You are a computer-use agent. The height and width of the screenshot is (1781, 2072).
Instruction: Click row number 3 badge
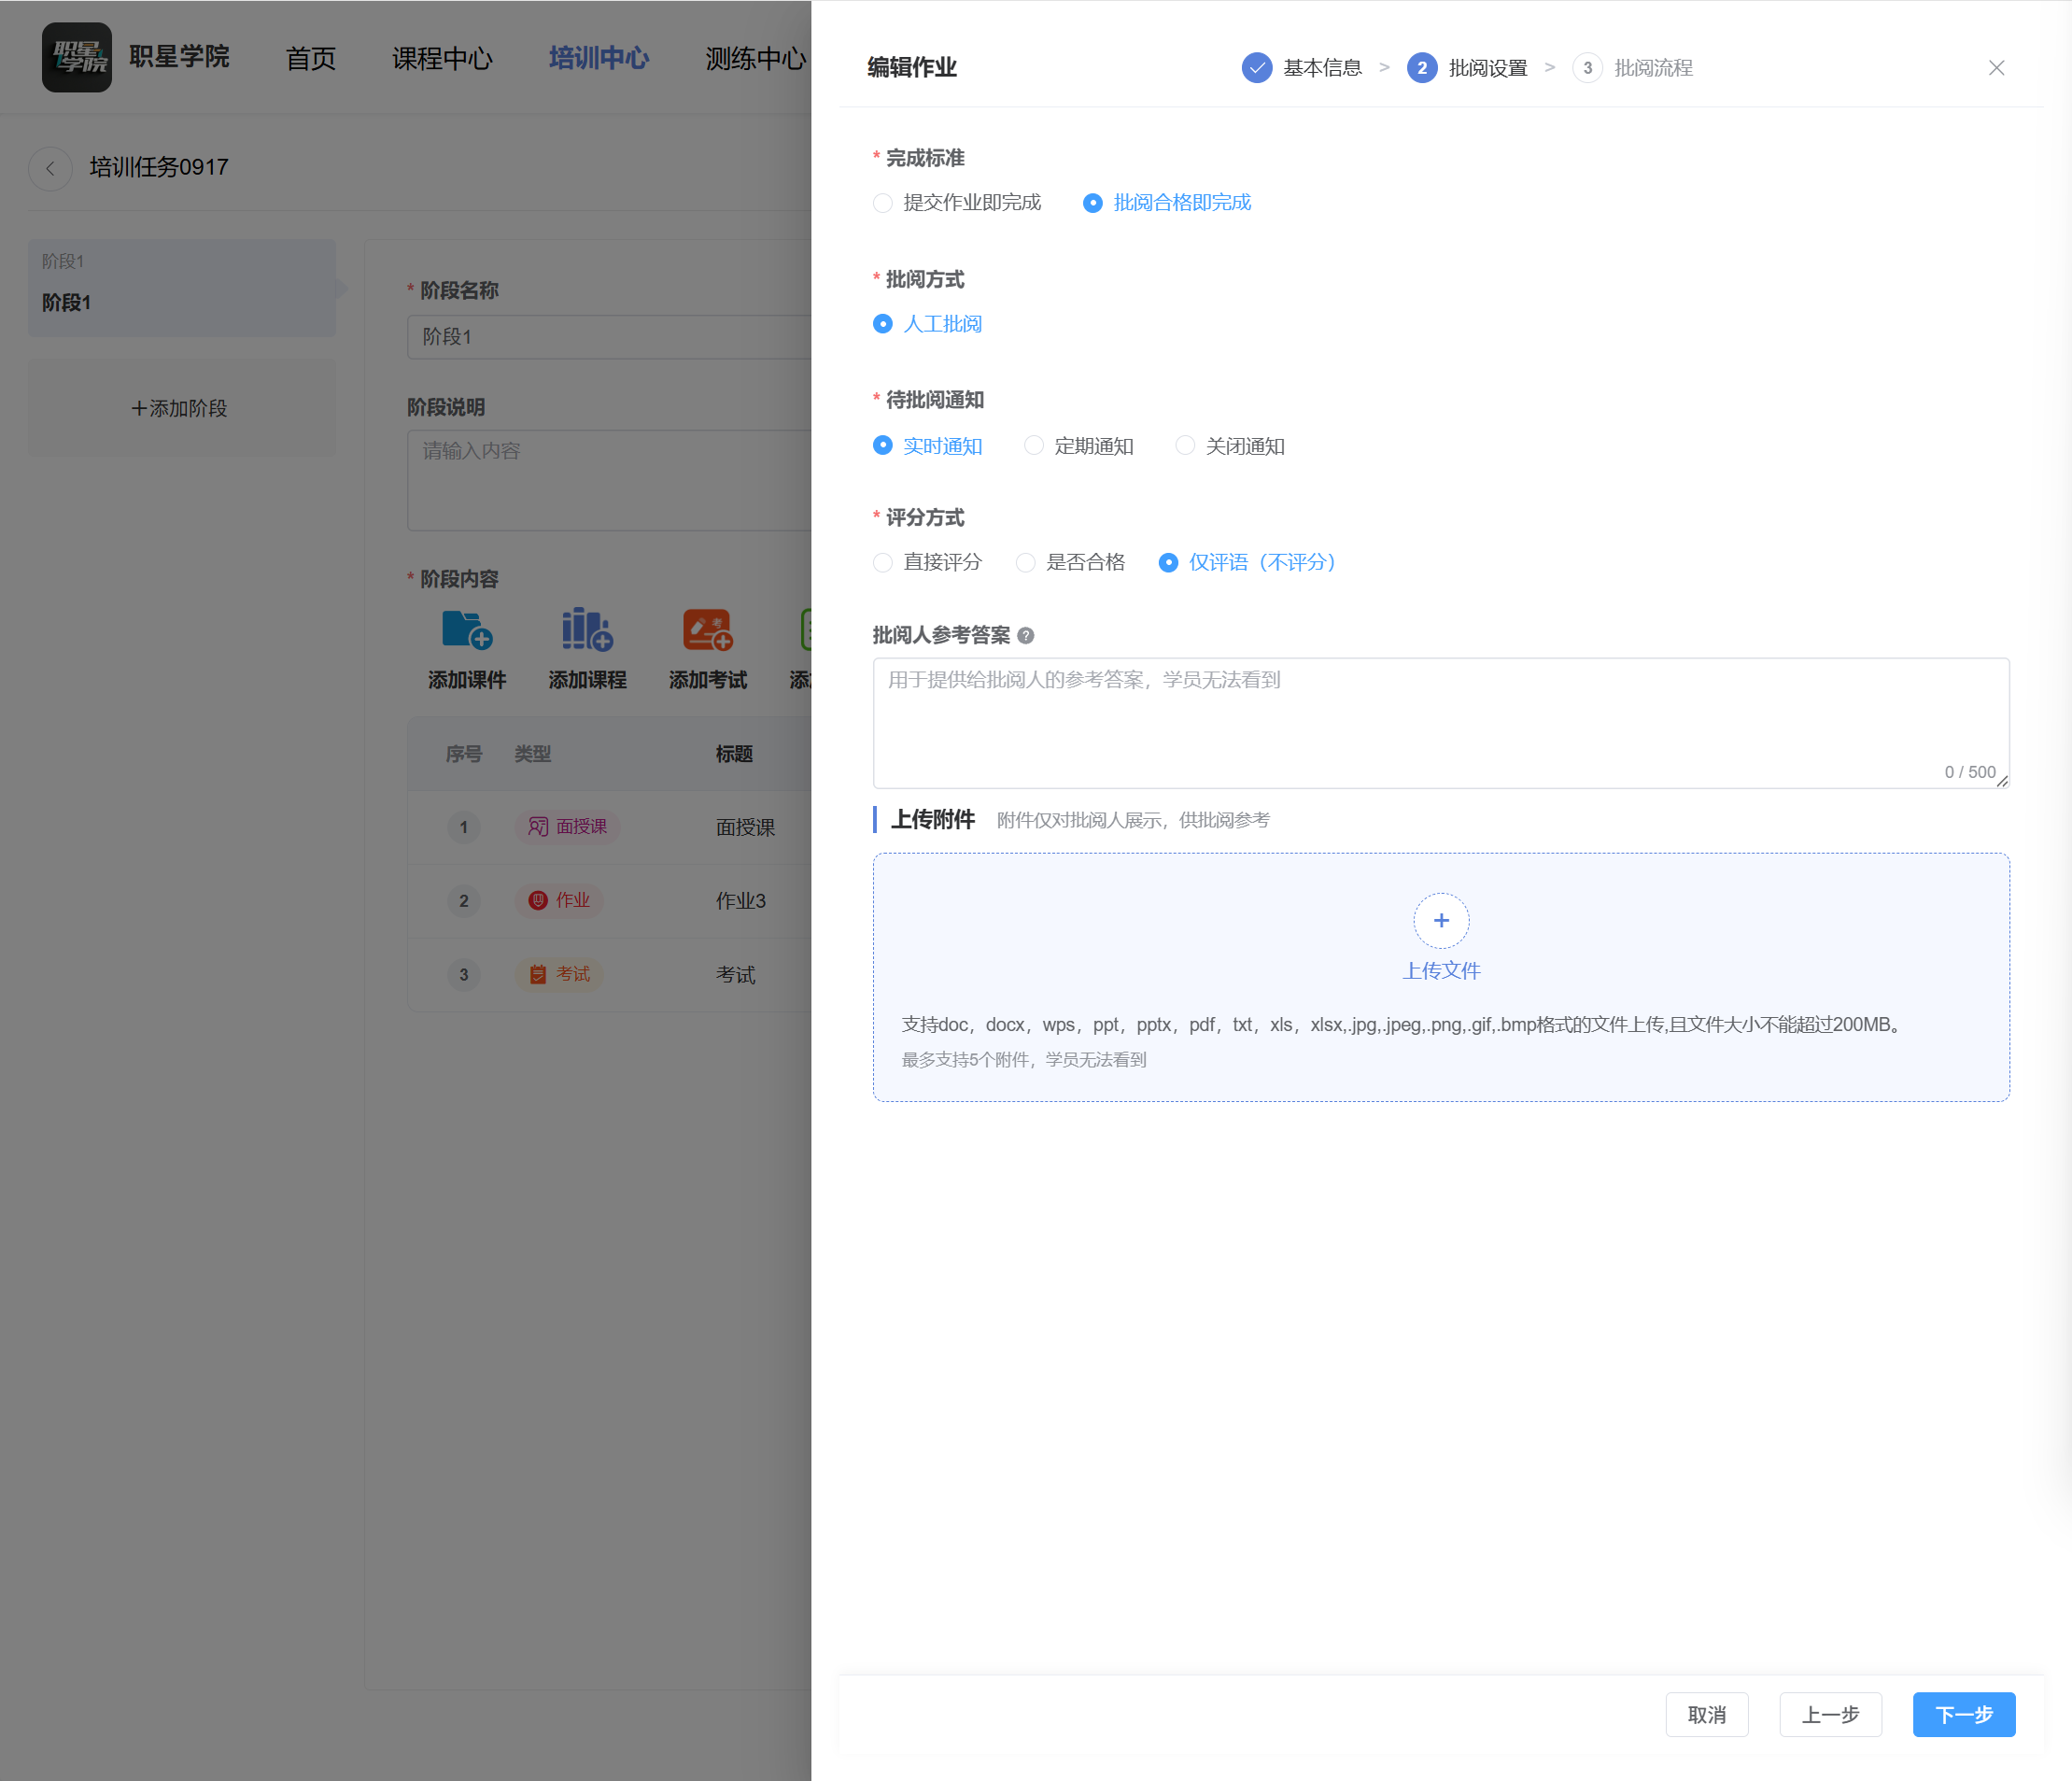tap(463, 974)
